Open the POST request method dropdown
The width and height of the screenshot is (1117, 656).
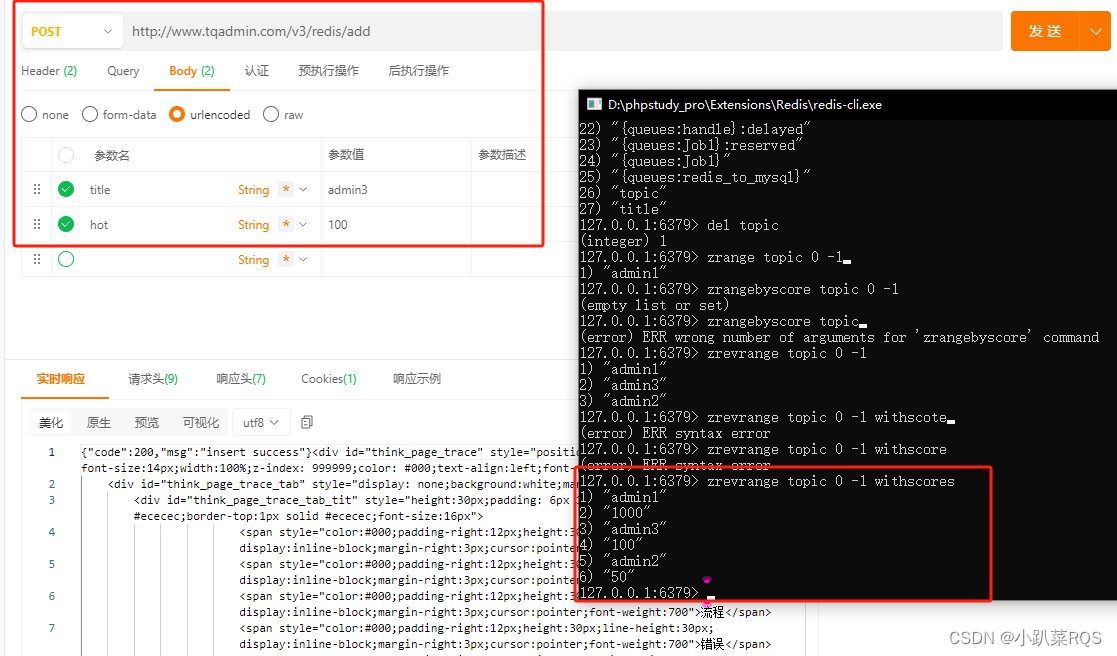tap(71, 31)
